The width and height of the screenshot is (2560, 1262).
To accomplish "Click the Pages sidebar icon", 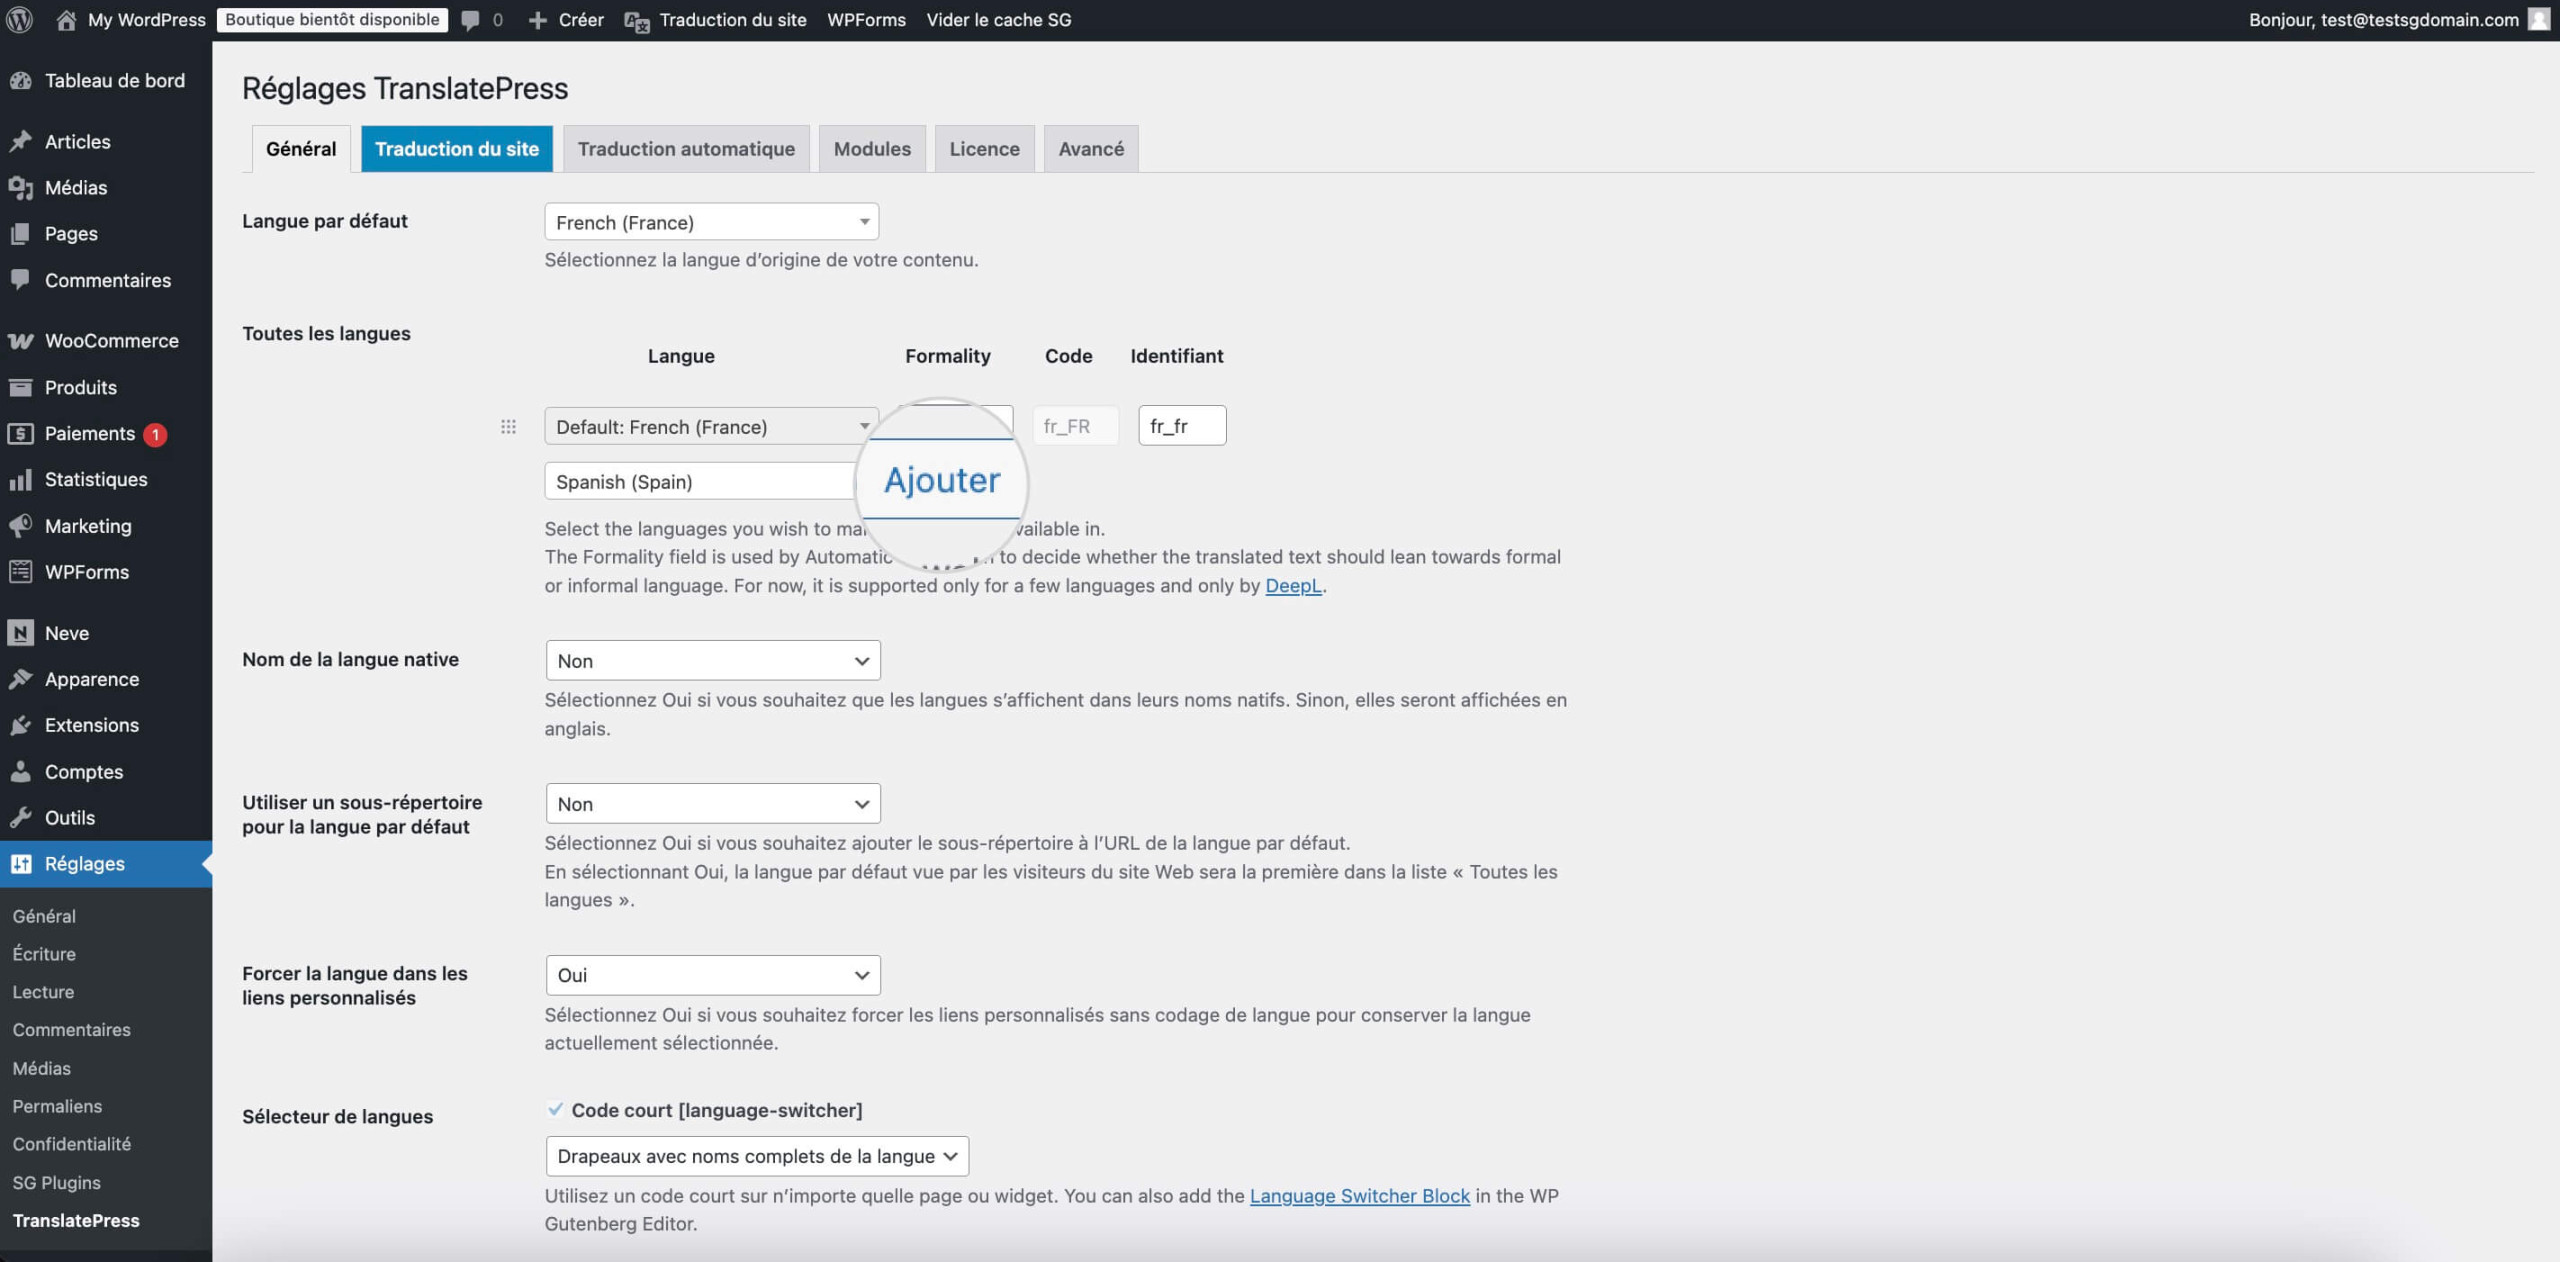I will coord(21,233).
